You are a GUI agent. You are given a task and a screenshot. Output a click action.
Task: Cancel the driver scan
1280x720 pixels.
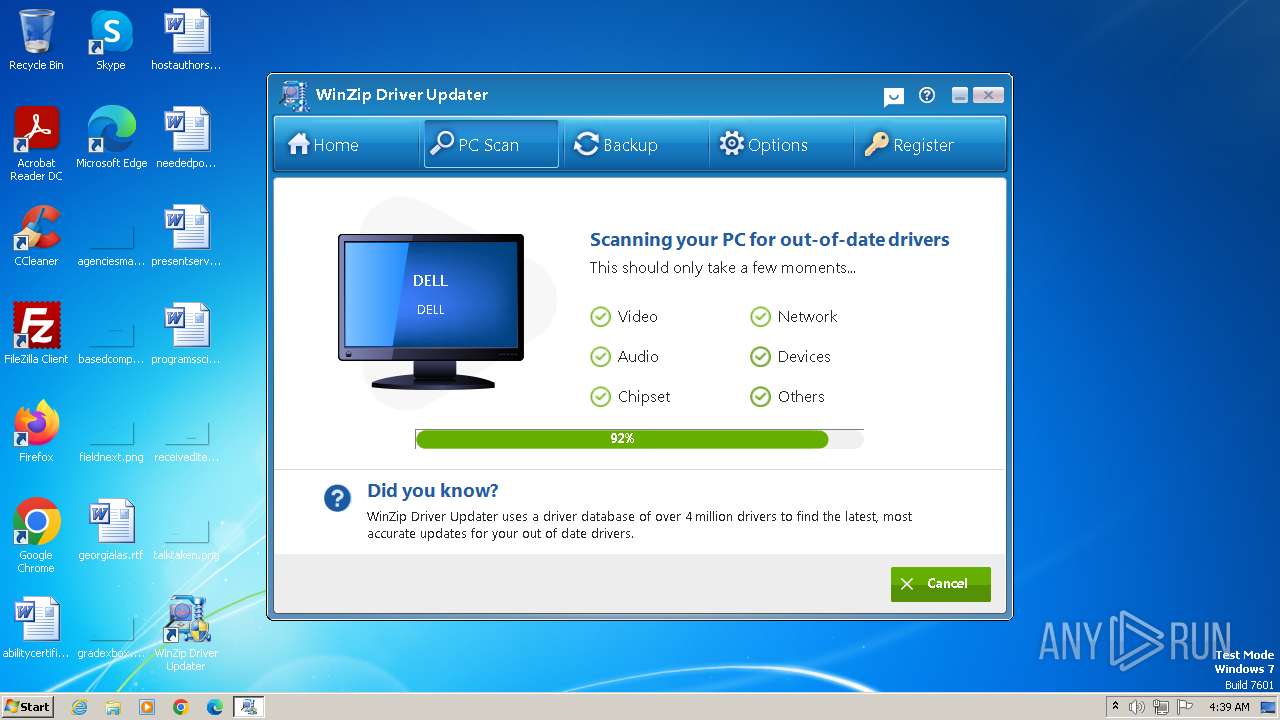[940, 584]
